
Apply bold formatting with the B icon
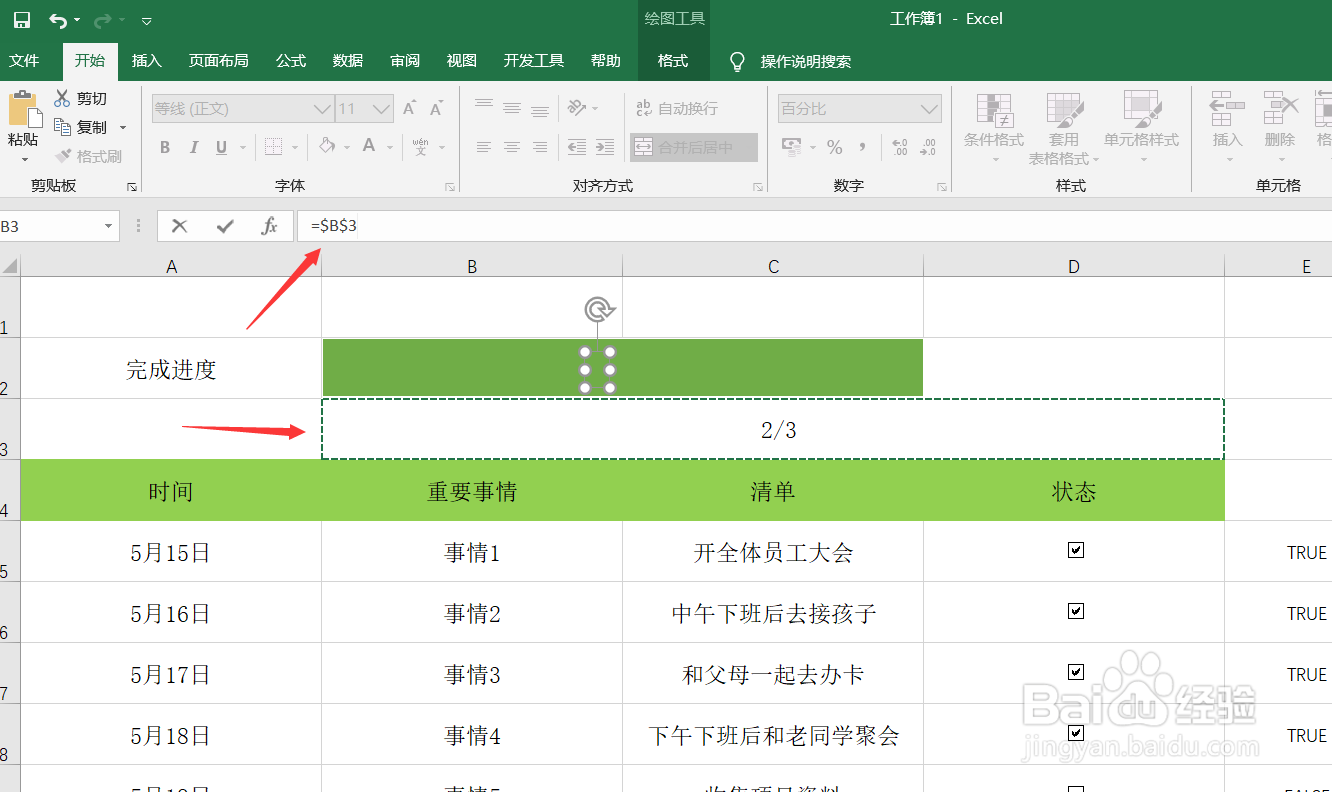point(164,146)
